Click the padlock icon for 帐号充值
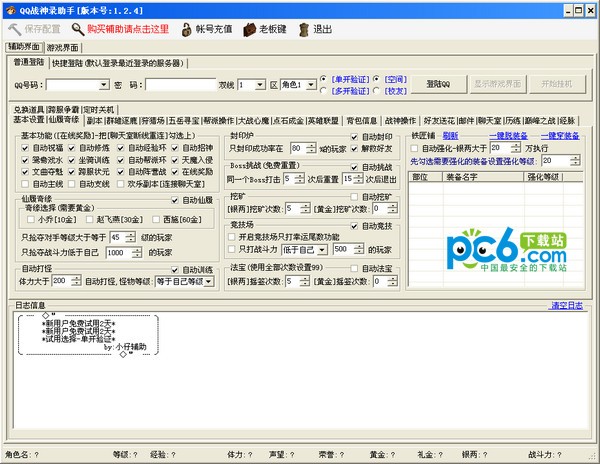The height and width of the screenshot is (464, 600). tap(186, 29)
